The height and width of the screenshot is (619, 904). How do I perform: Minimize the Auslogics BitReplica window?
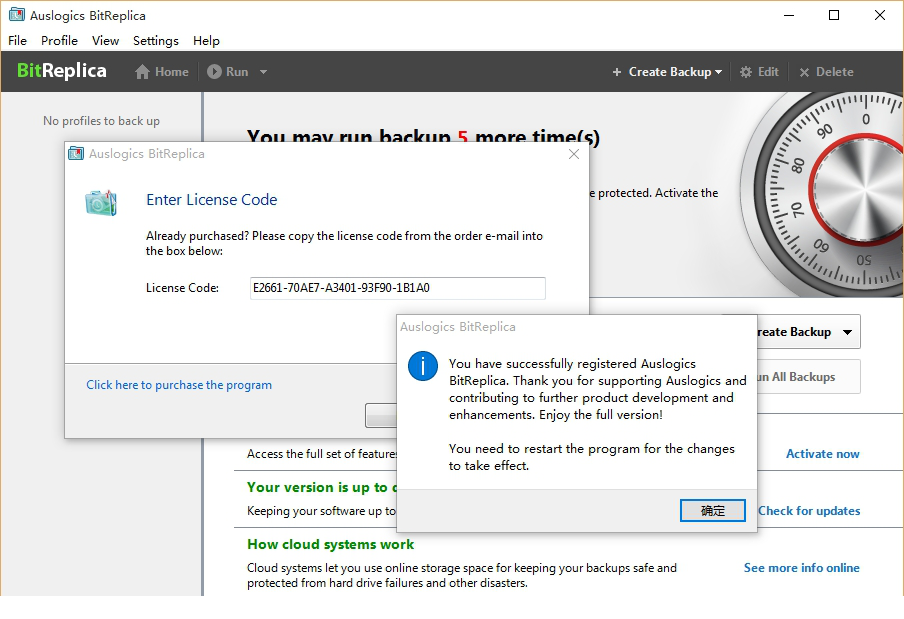point(789,16)
